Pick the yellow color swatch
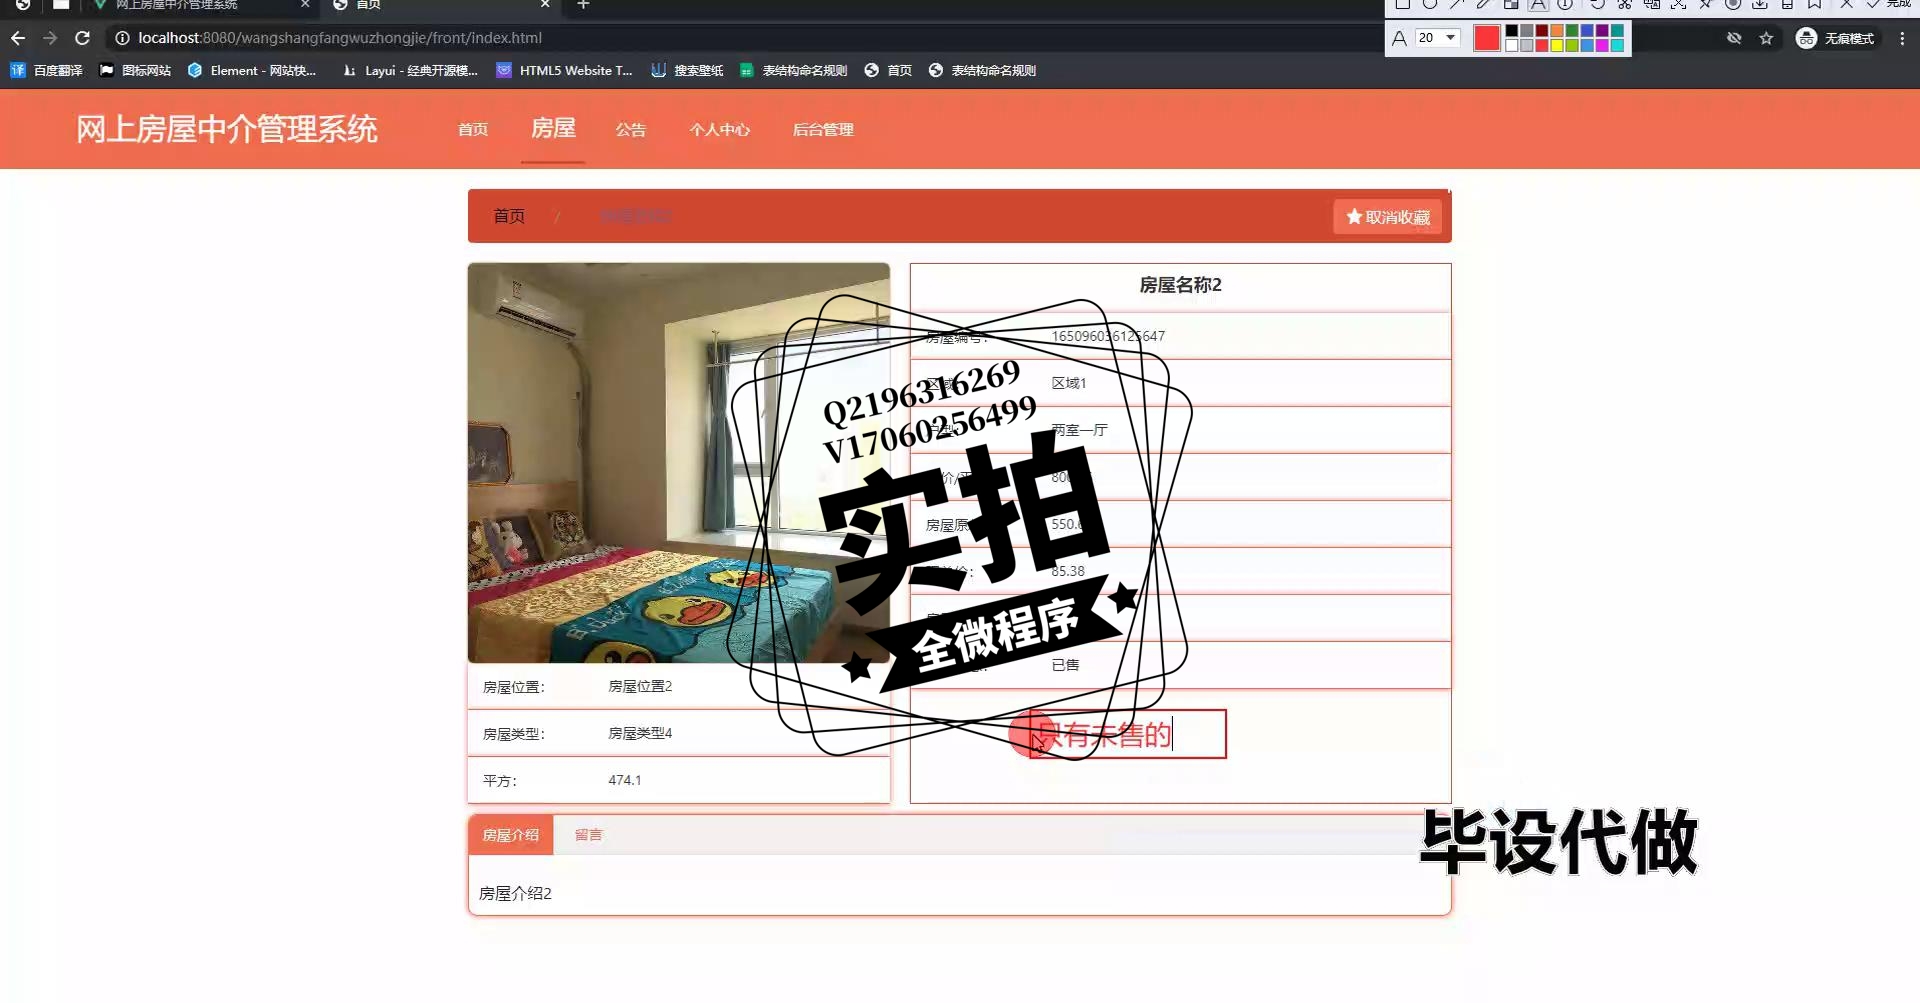The width and height of the screenshot is (1920, 1003). [1557, 46]
